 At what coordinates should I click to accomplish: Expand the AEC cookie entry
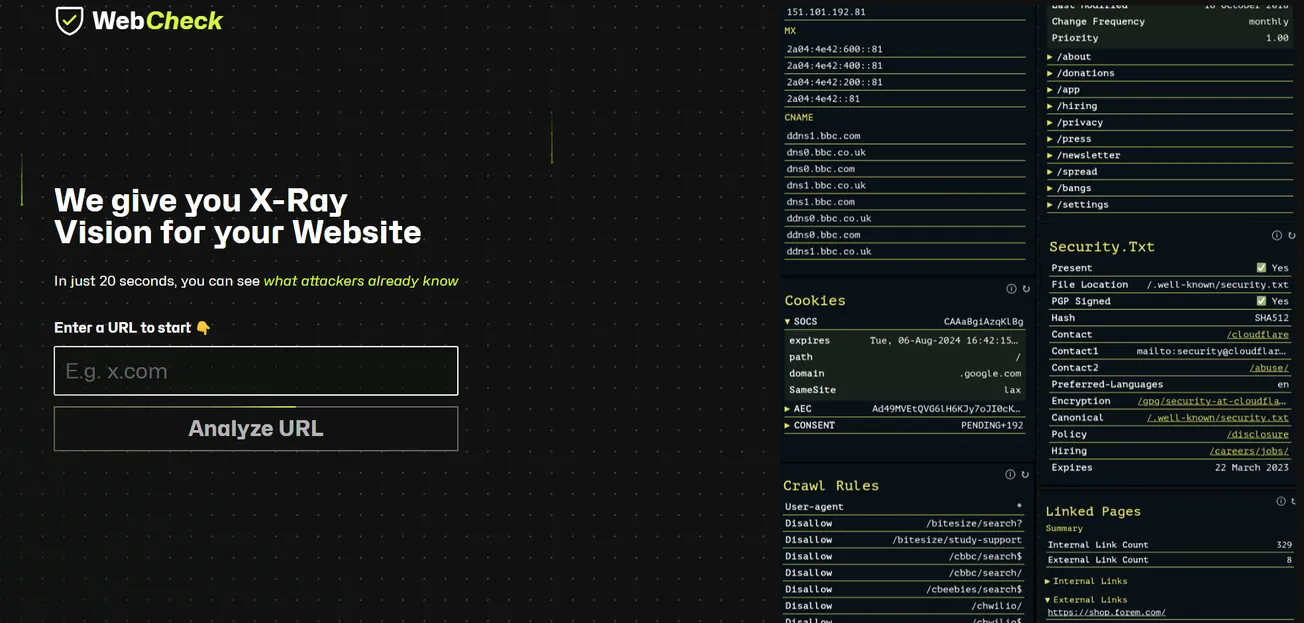pyautogui.click(x=788, y=409)
